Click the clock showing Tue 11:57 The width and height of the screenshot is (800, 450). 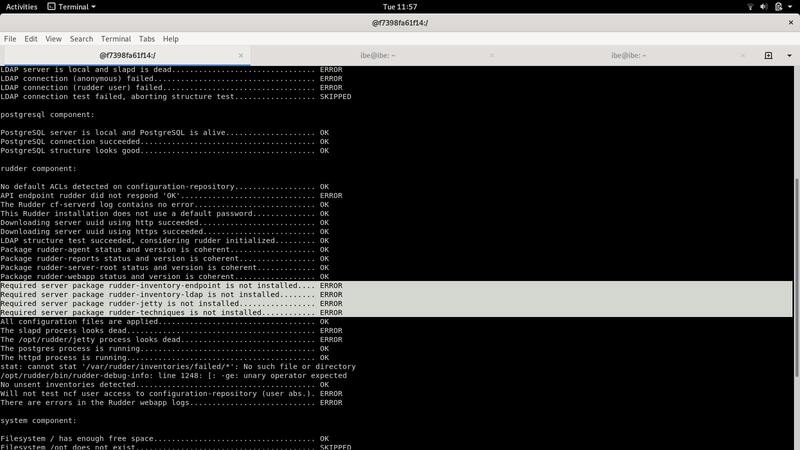(x=399, y=7)
